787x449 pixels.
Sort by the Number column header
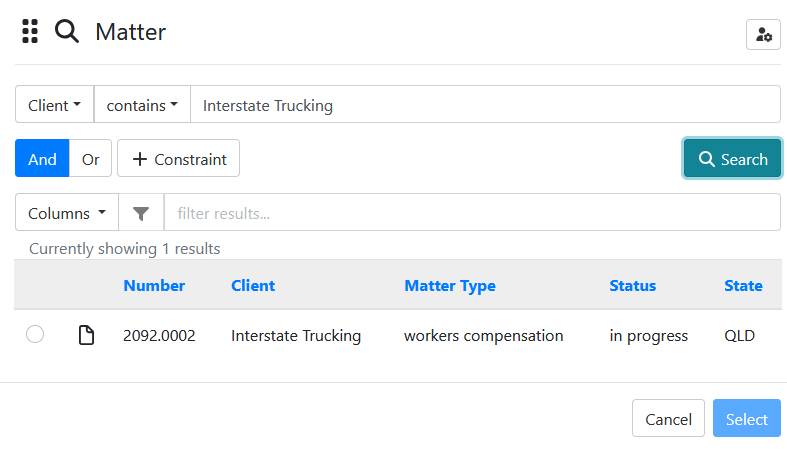[154, 285]
